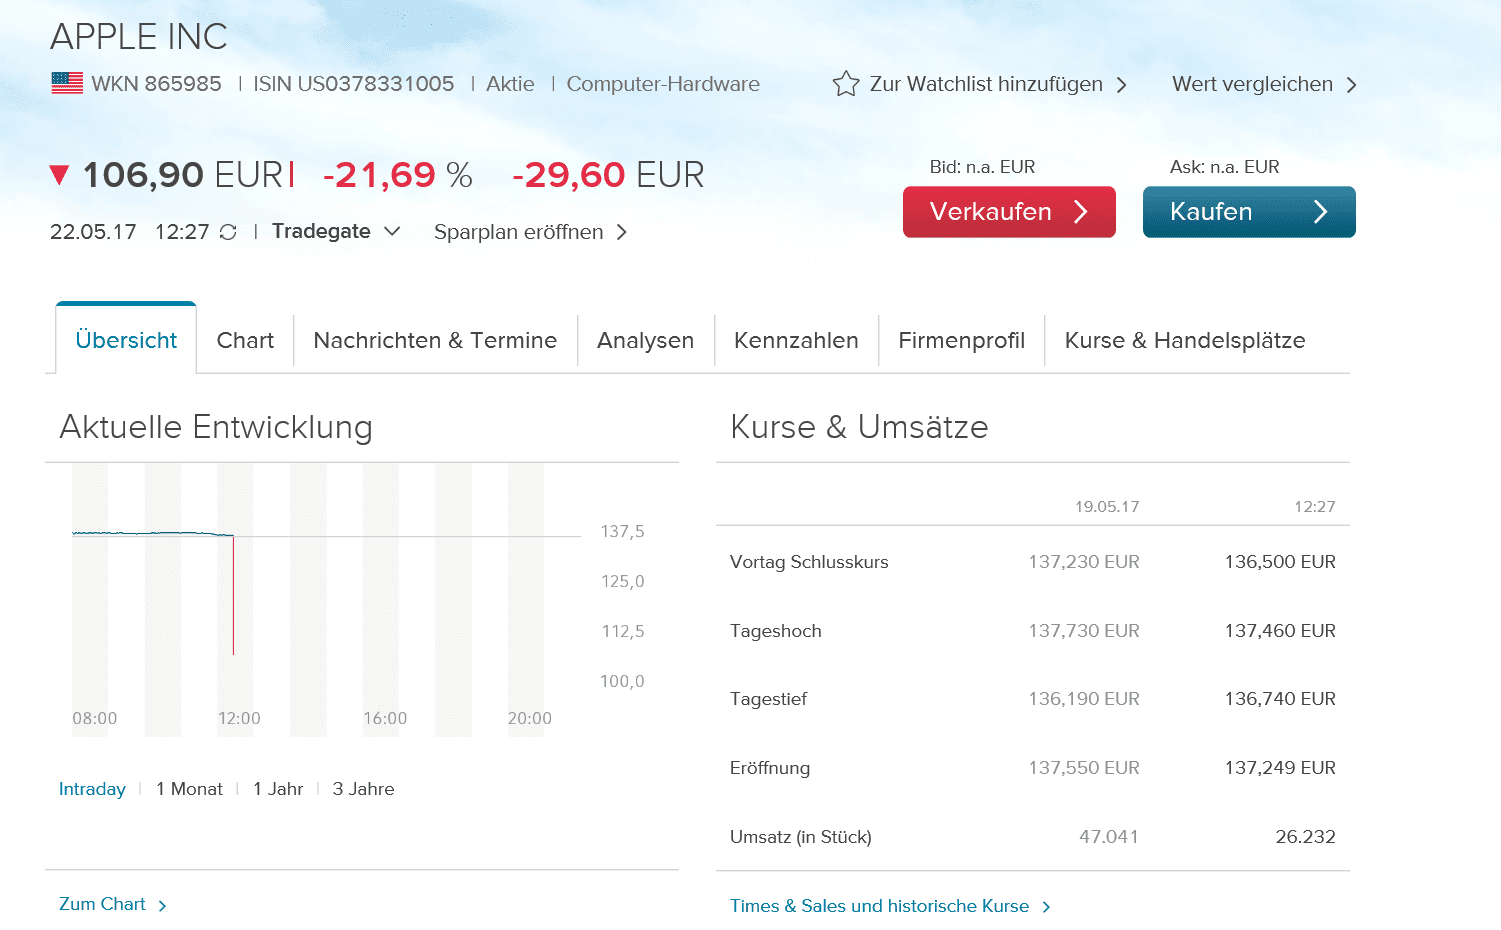Viewport: 1501px width, 930px height.
Task: Click the -21,69 % change value
Action: (x=397, y=175)
